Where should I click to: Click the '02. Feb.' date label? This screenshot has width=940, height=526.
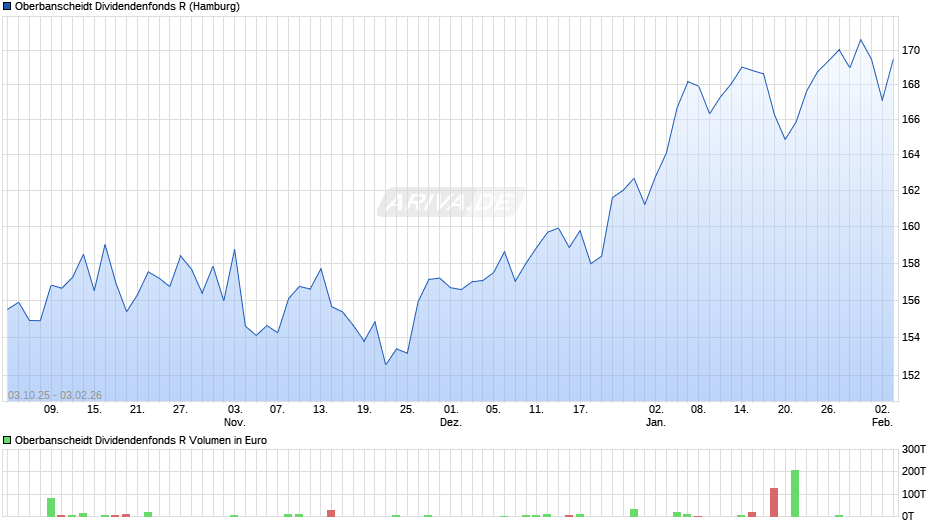pyautogui.click(x=882, y=416)
